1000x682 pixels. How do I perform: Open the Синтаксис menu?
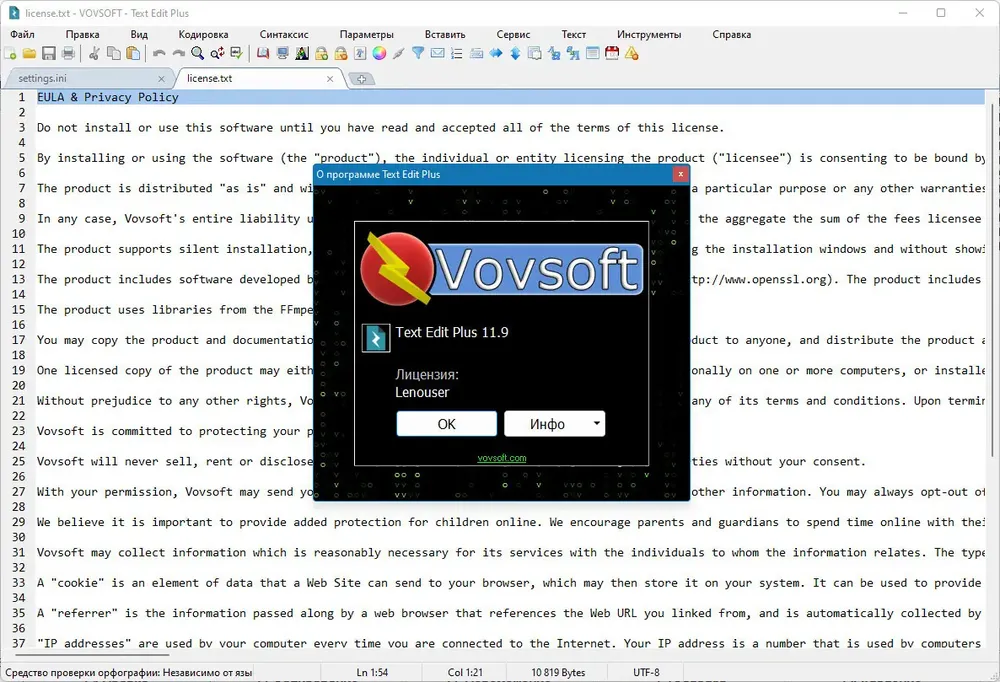(x=284, y=34)
